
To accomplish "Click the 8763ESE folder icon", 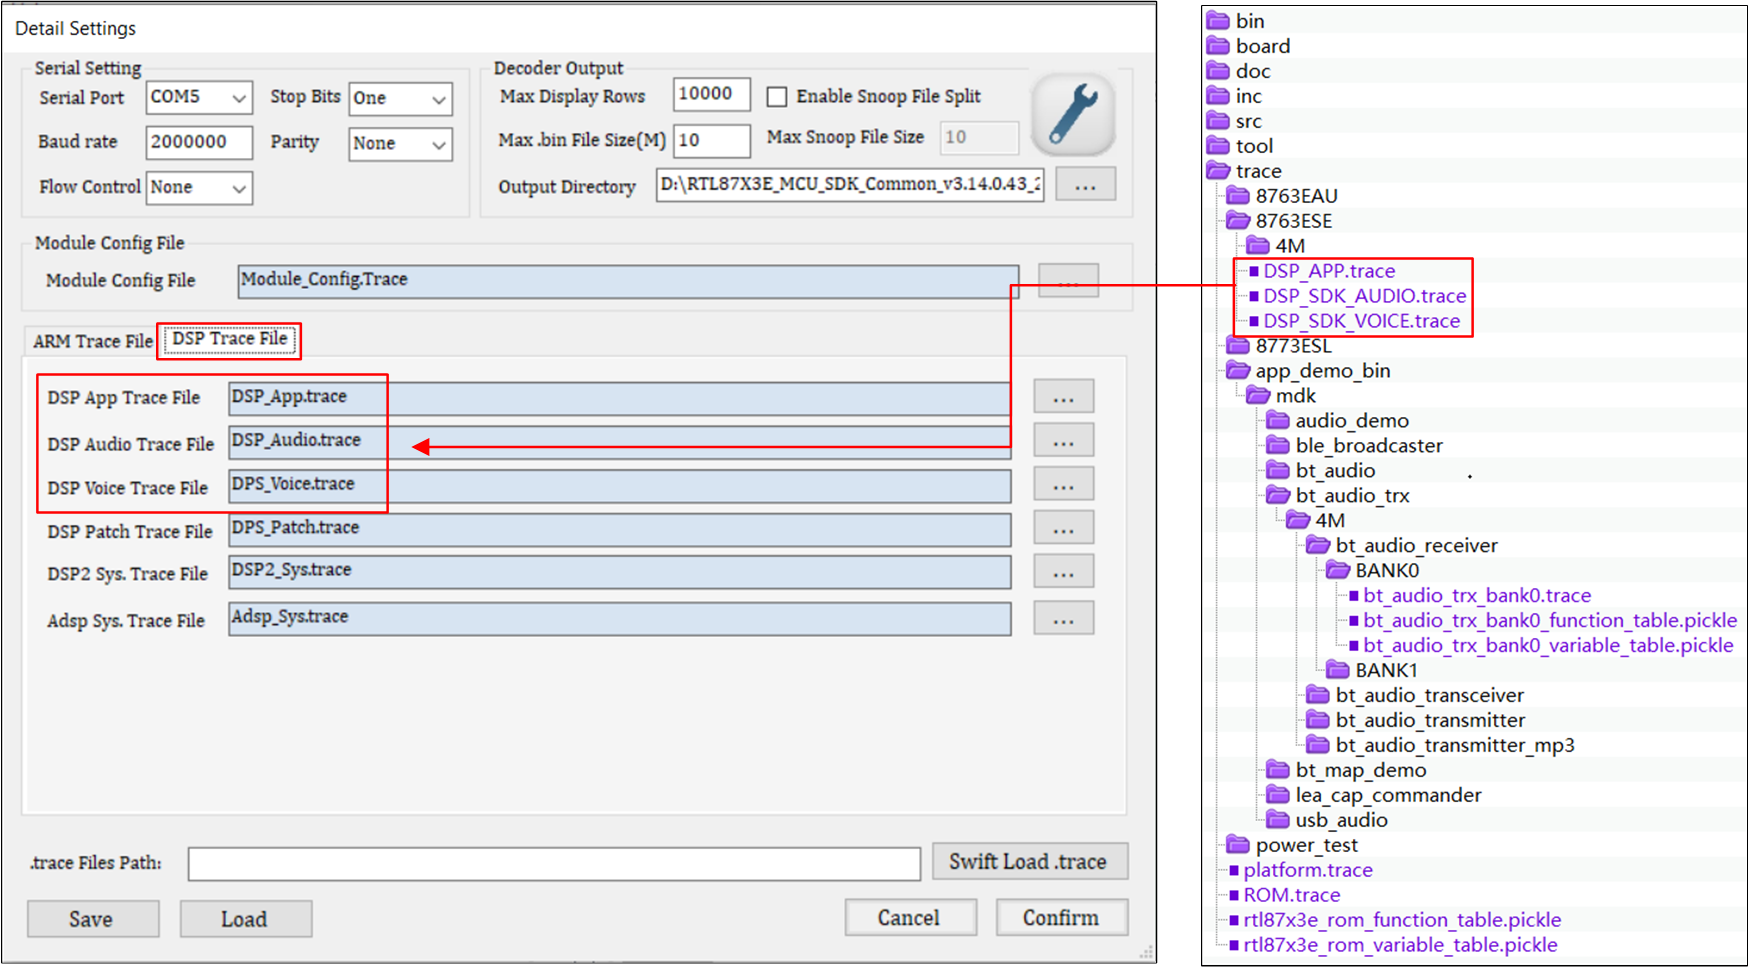I will click(1238, 221).
